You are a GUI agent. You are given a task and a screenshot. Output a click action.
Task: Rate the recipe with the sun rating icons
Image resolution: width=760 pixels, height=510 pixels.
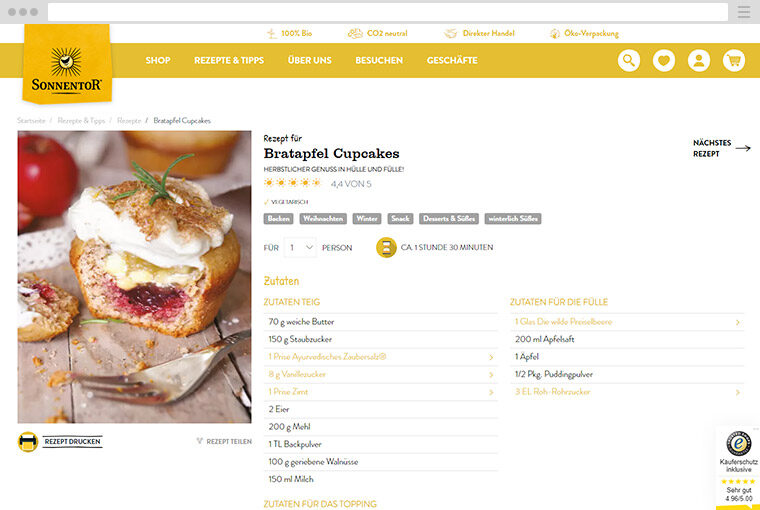(x=292, y=183)
